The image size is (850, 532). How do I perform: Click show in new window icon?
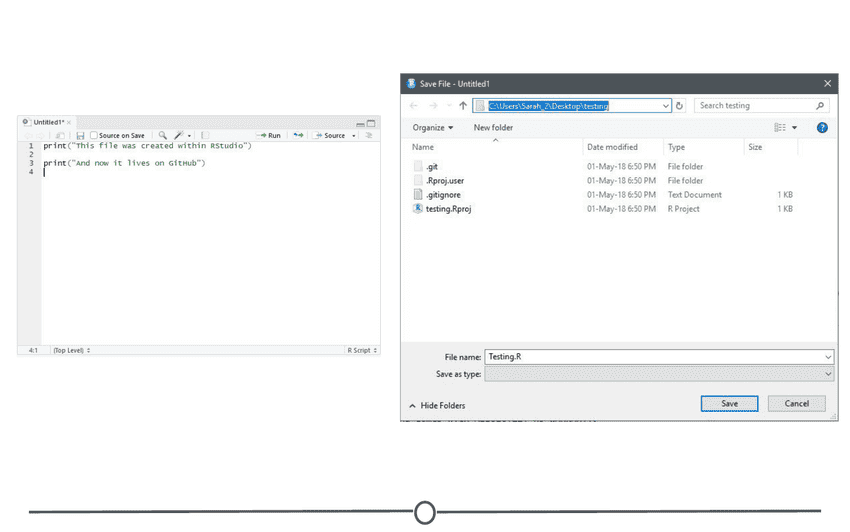pyautogui.click(x=60, y=136)
